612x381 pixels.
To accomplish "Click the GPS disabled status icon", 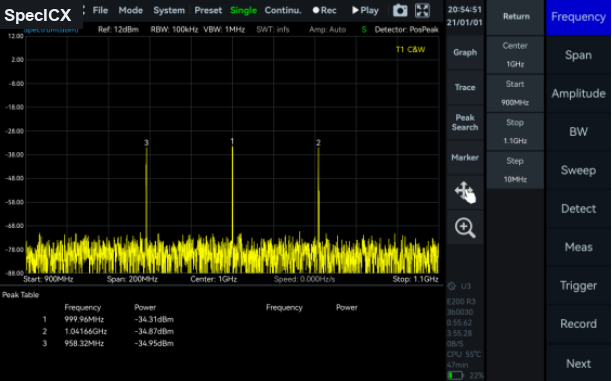I will [x=452, y=286].
